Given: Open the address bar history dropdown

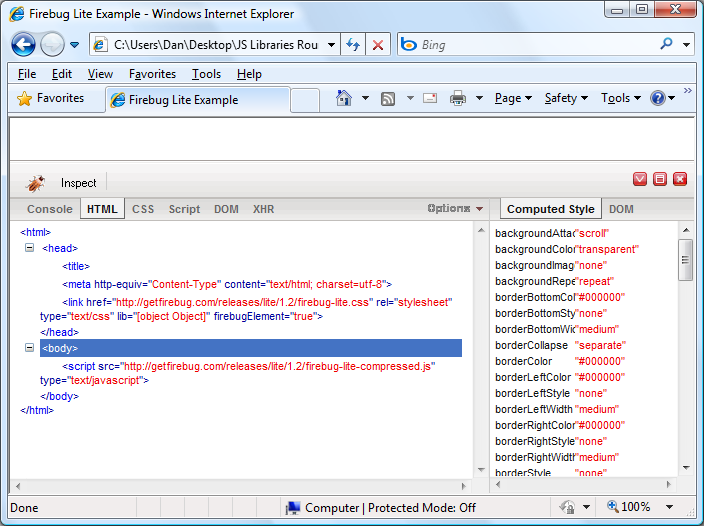Looking at the screenshot, I should [331, 44].
